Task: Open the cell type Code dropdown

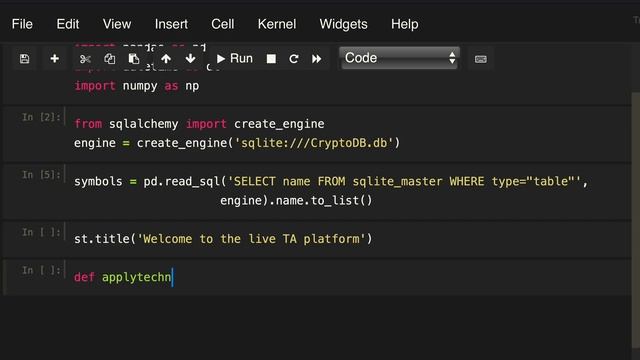Action: pos(400,58)
